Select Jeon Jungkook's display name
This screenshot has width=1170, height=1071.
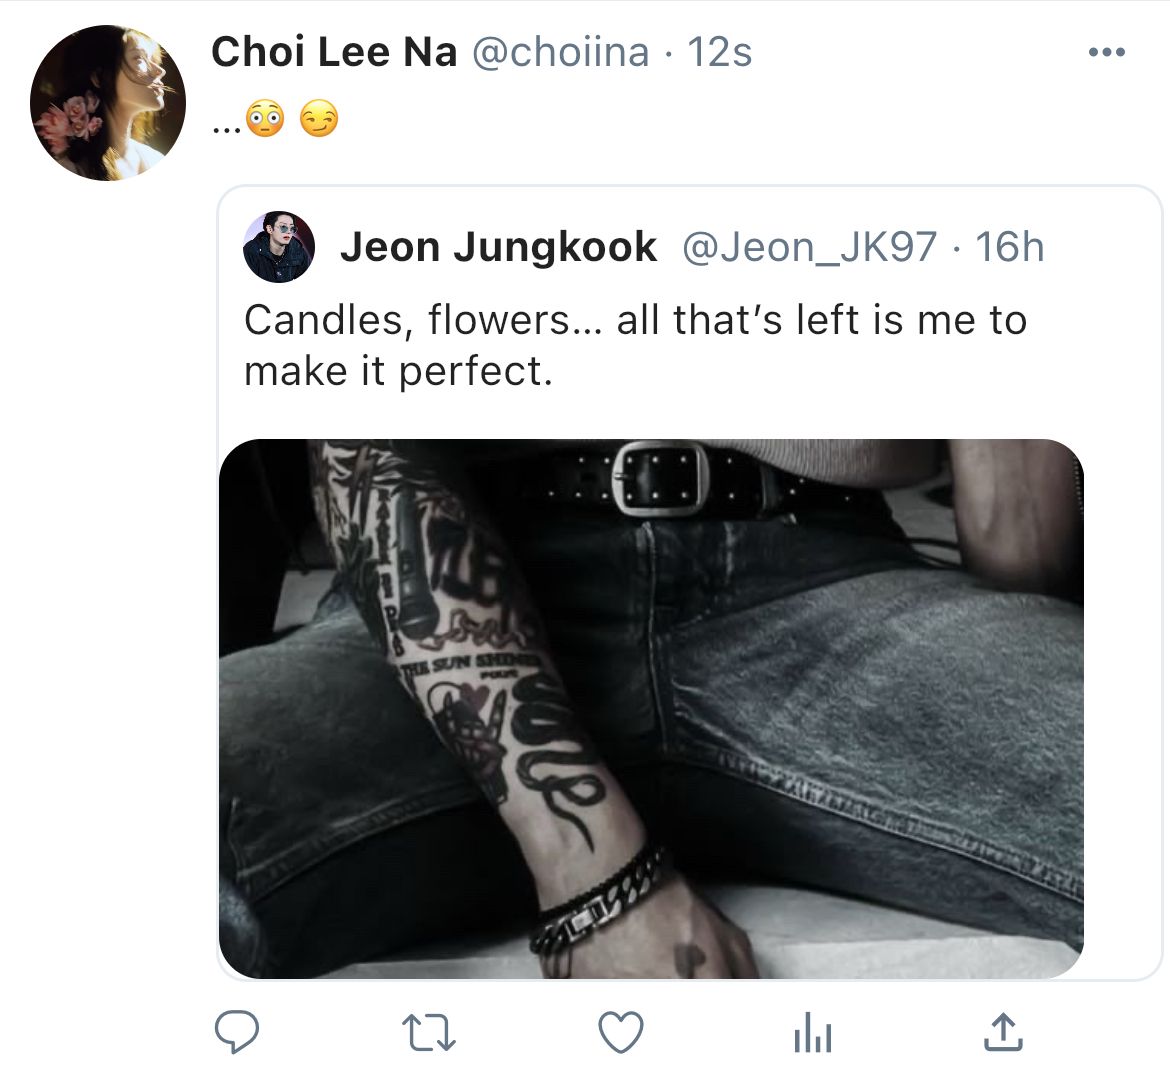(498, 247)
